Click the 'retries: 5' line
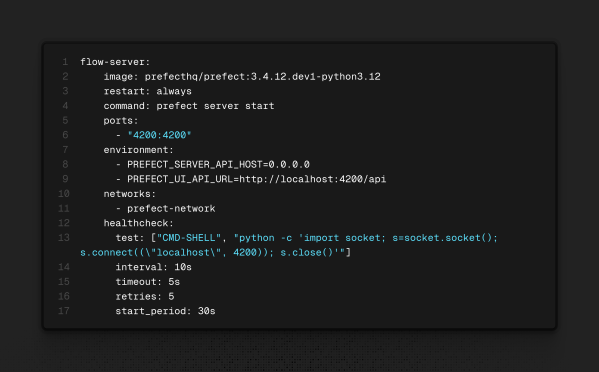 [x=145, y=296]
